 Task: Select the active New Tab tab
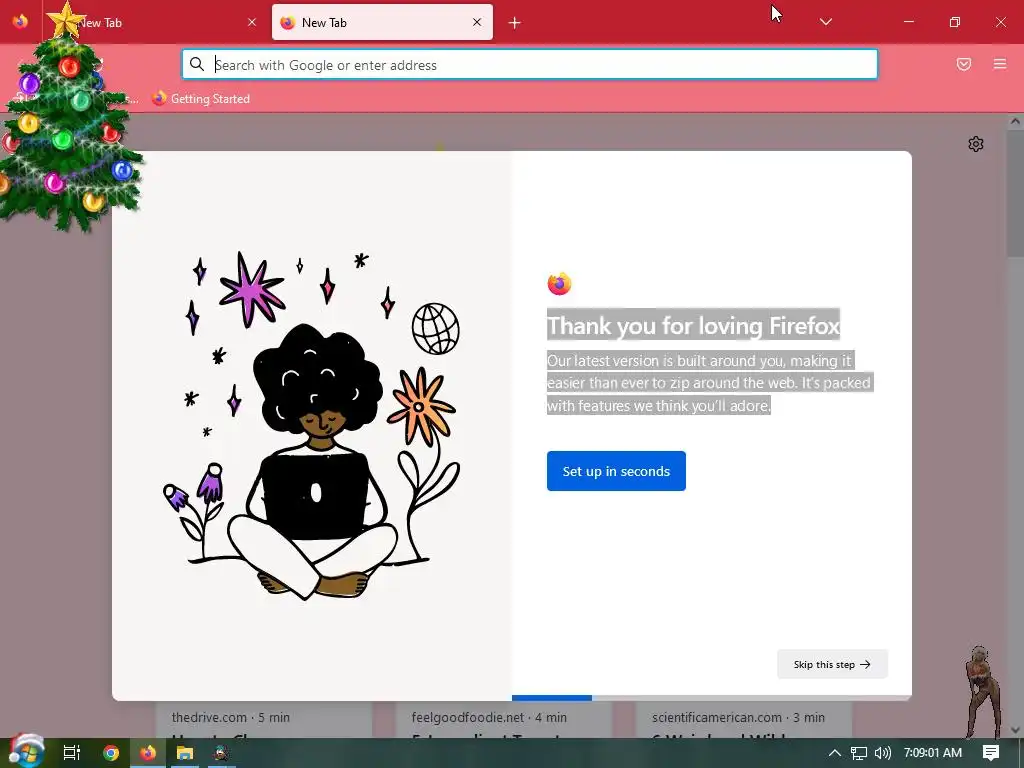382,22
